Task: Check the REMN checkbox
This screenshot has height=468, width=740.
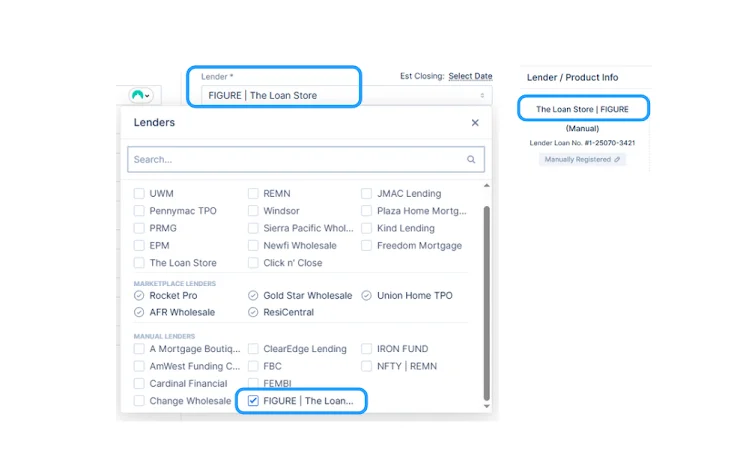Action: [x=253, y=193]
